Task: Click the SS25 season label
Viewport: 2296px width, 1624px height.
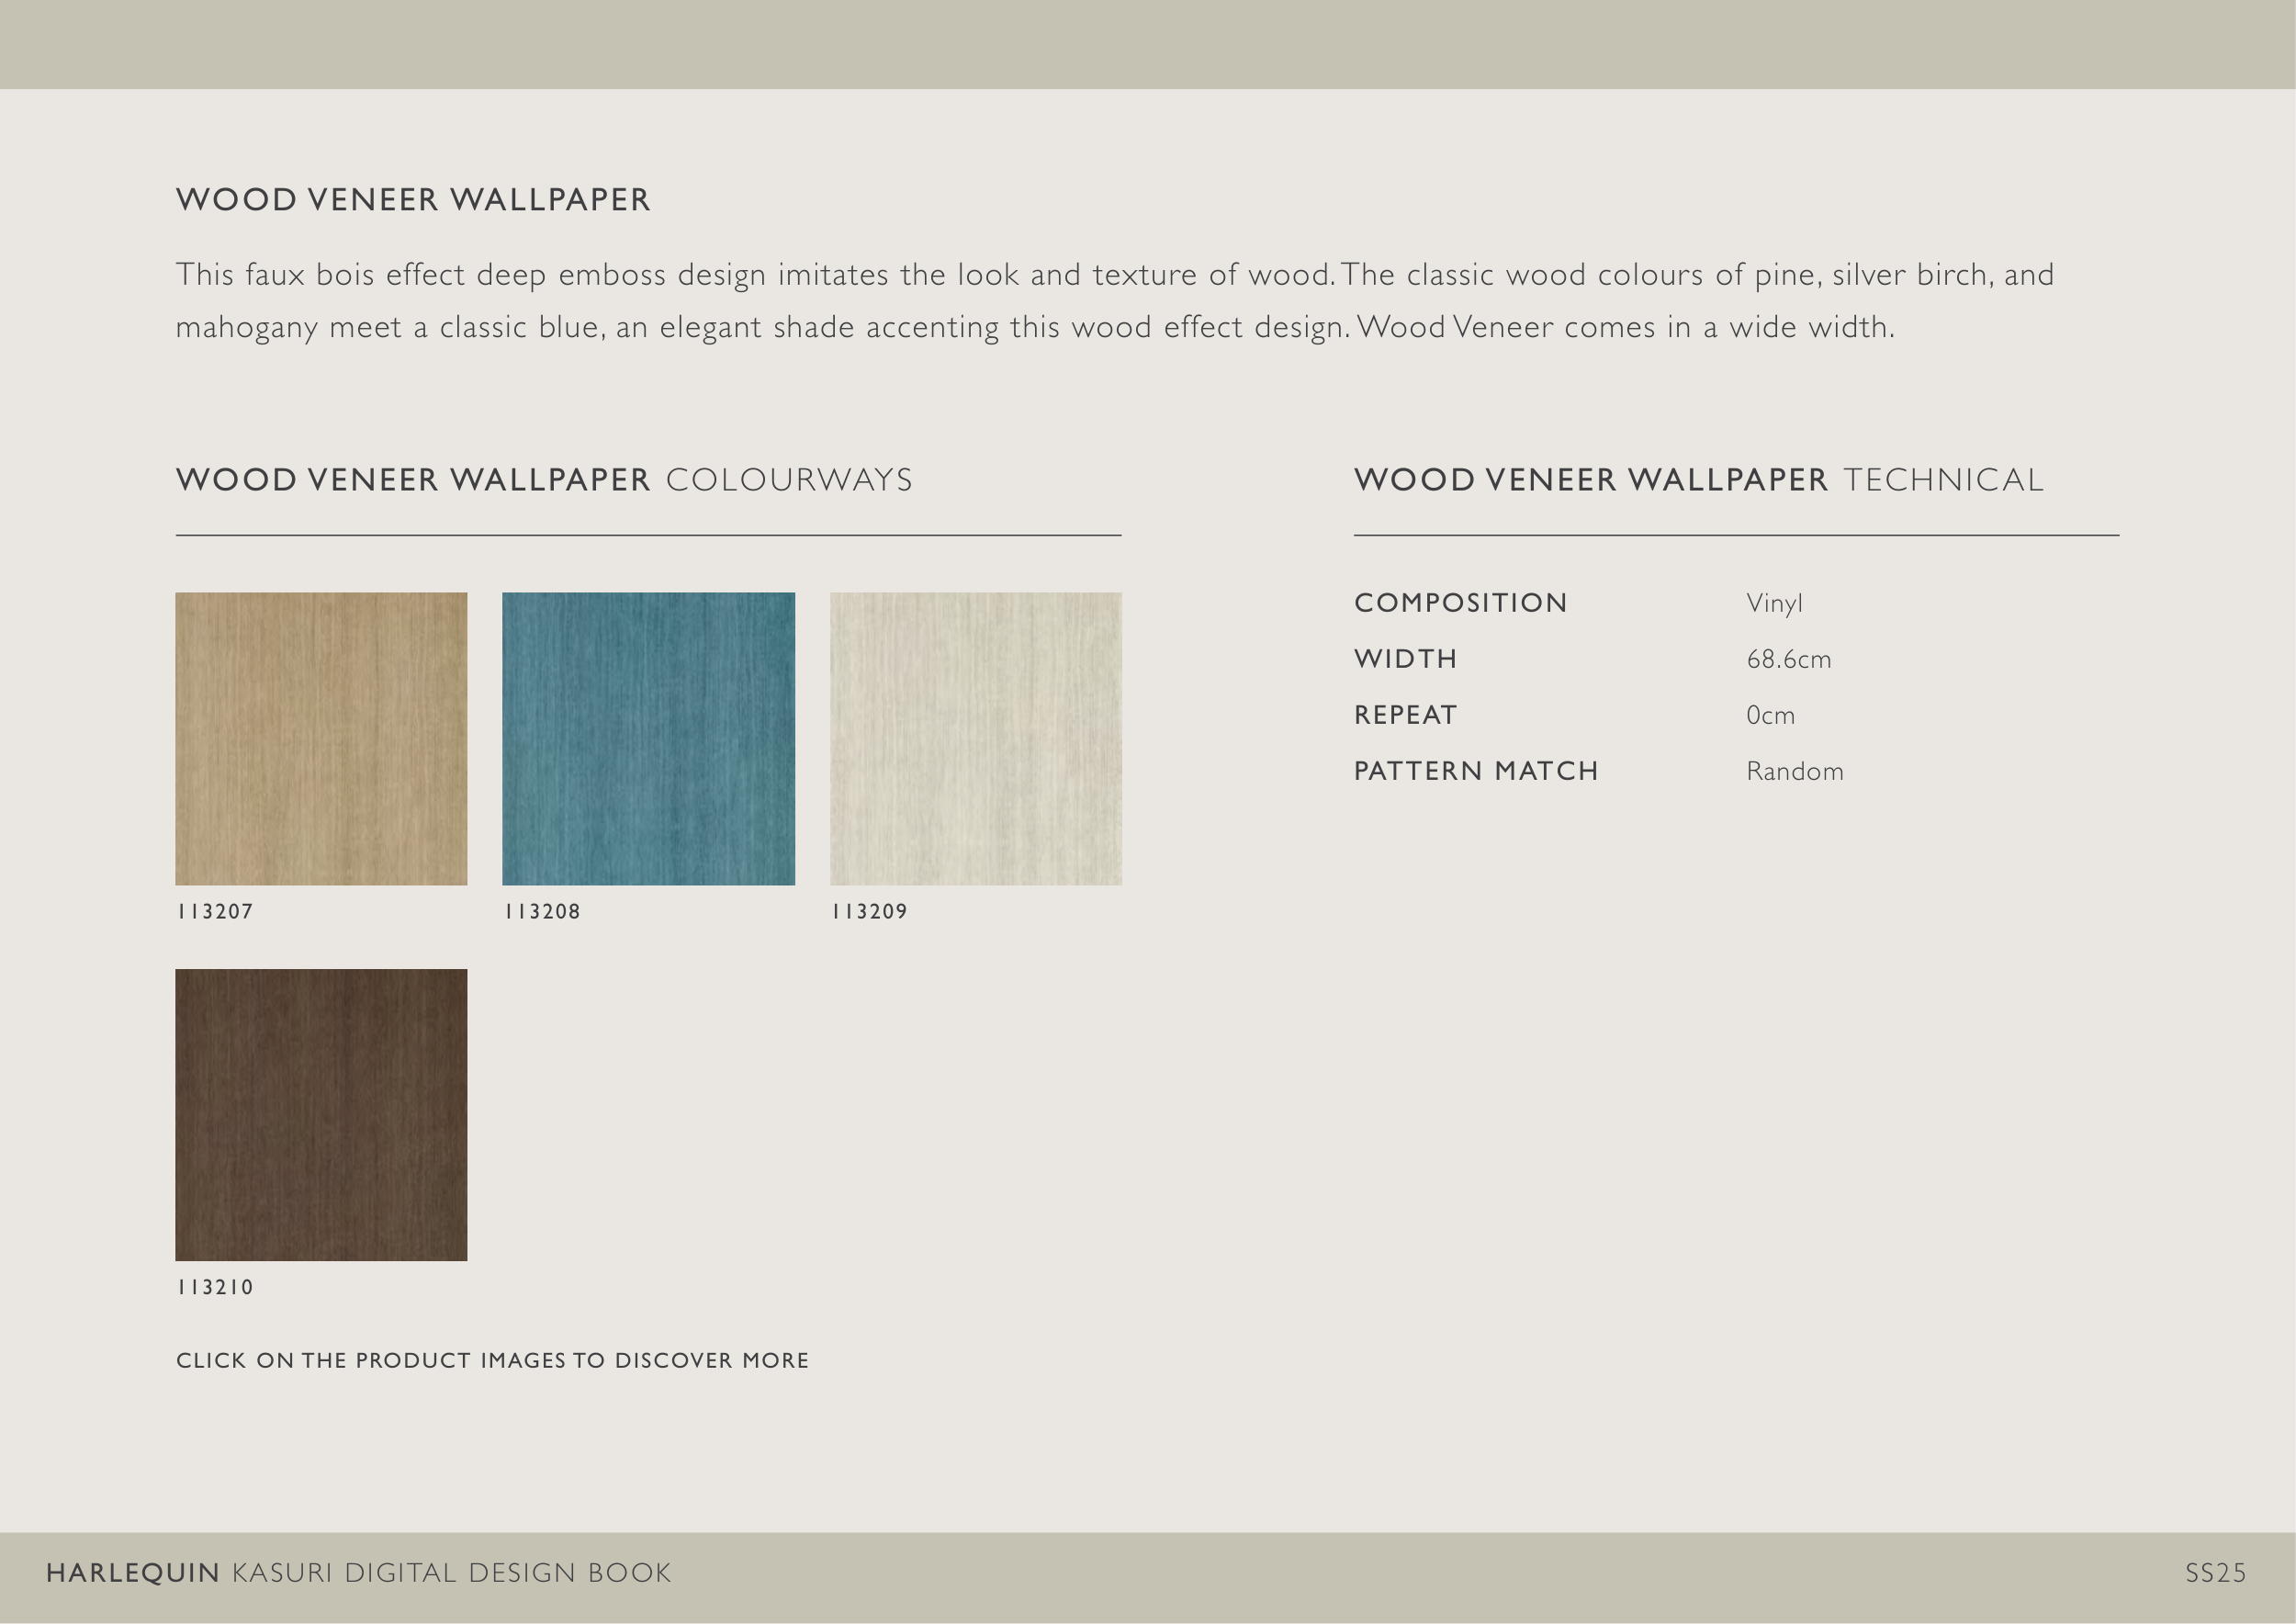Action: 2215,1573
